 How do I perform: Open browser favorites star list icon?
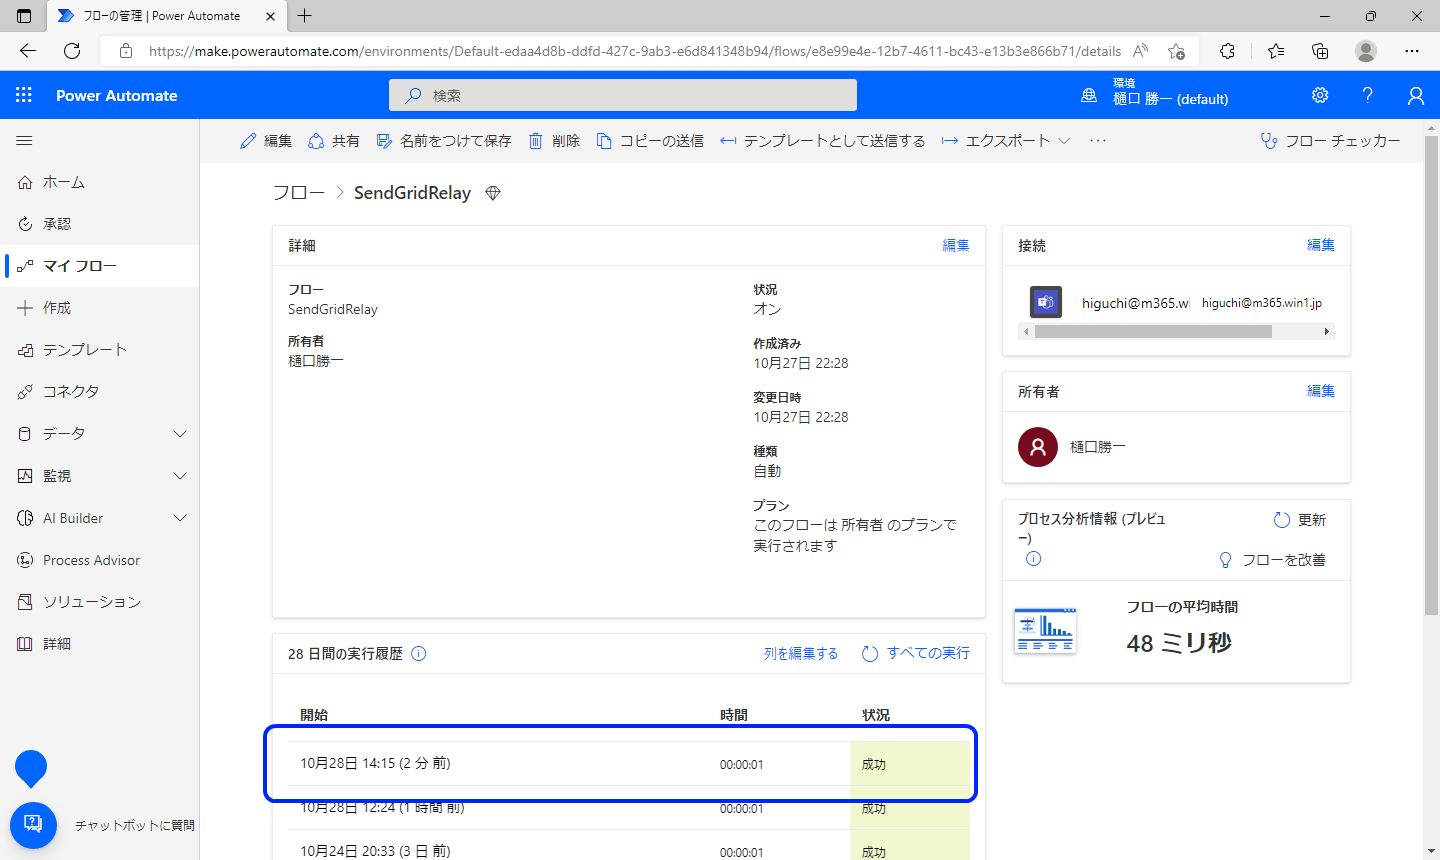click(x=1275, y=51)
